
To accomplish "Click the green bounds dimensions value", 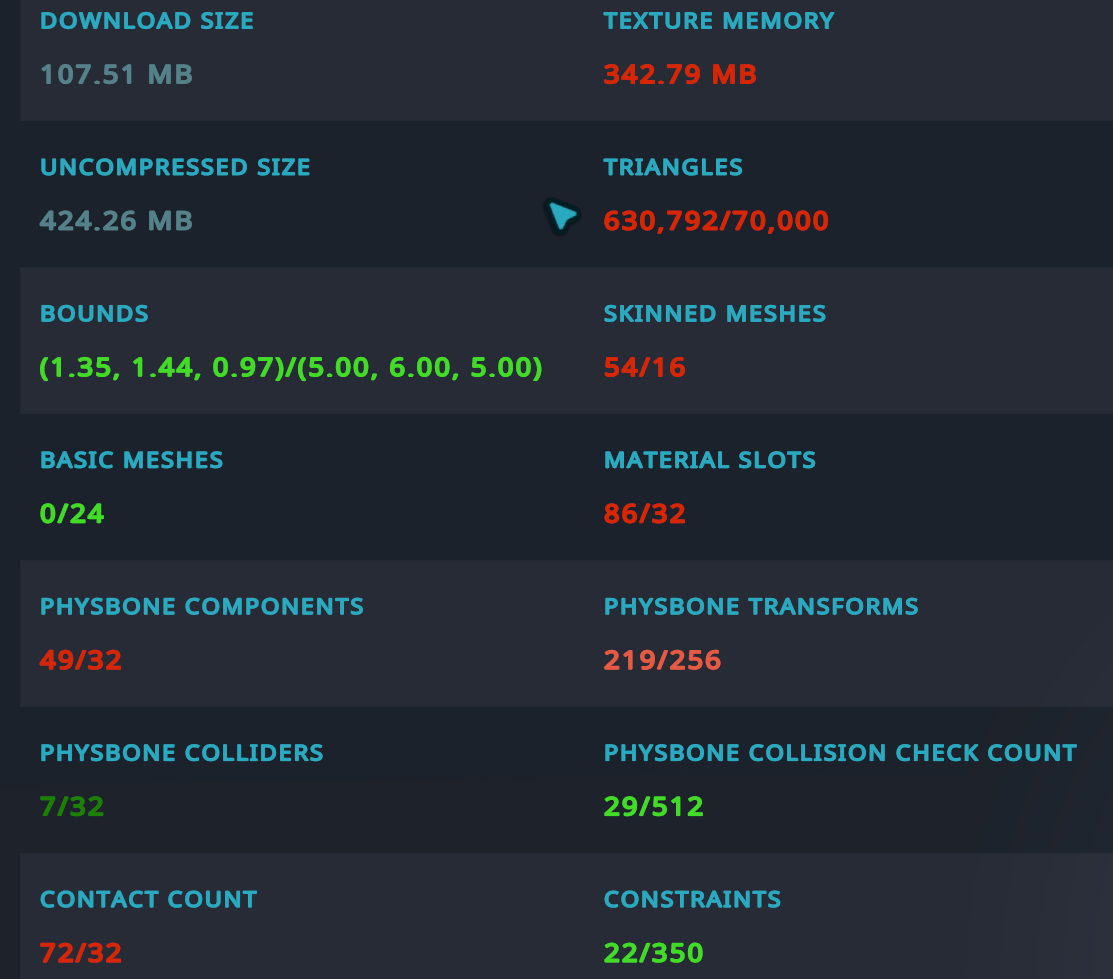I will pos(291,367).
